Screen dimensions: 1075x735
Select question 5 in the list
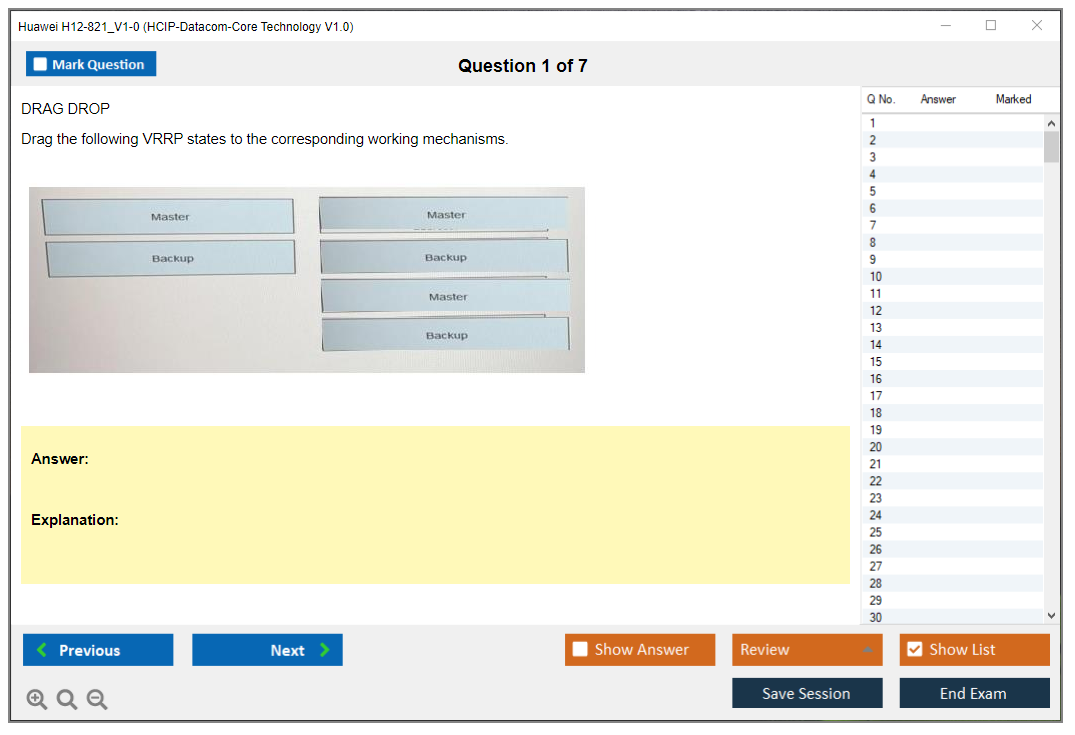pyautogui.click(x=873, y=191)
